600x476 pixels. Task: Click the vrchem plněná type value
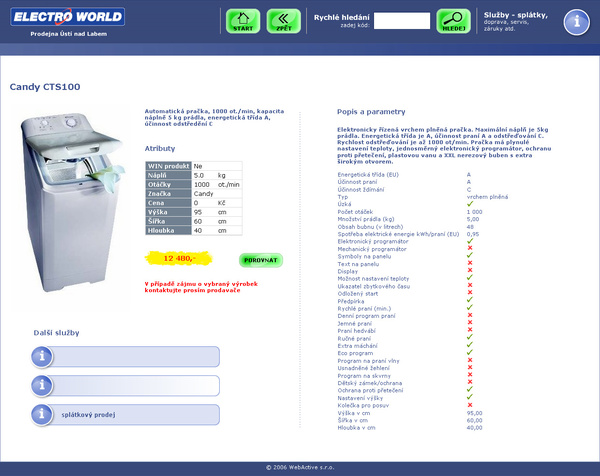click(487, 197)
